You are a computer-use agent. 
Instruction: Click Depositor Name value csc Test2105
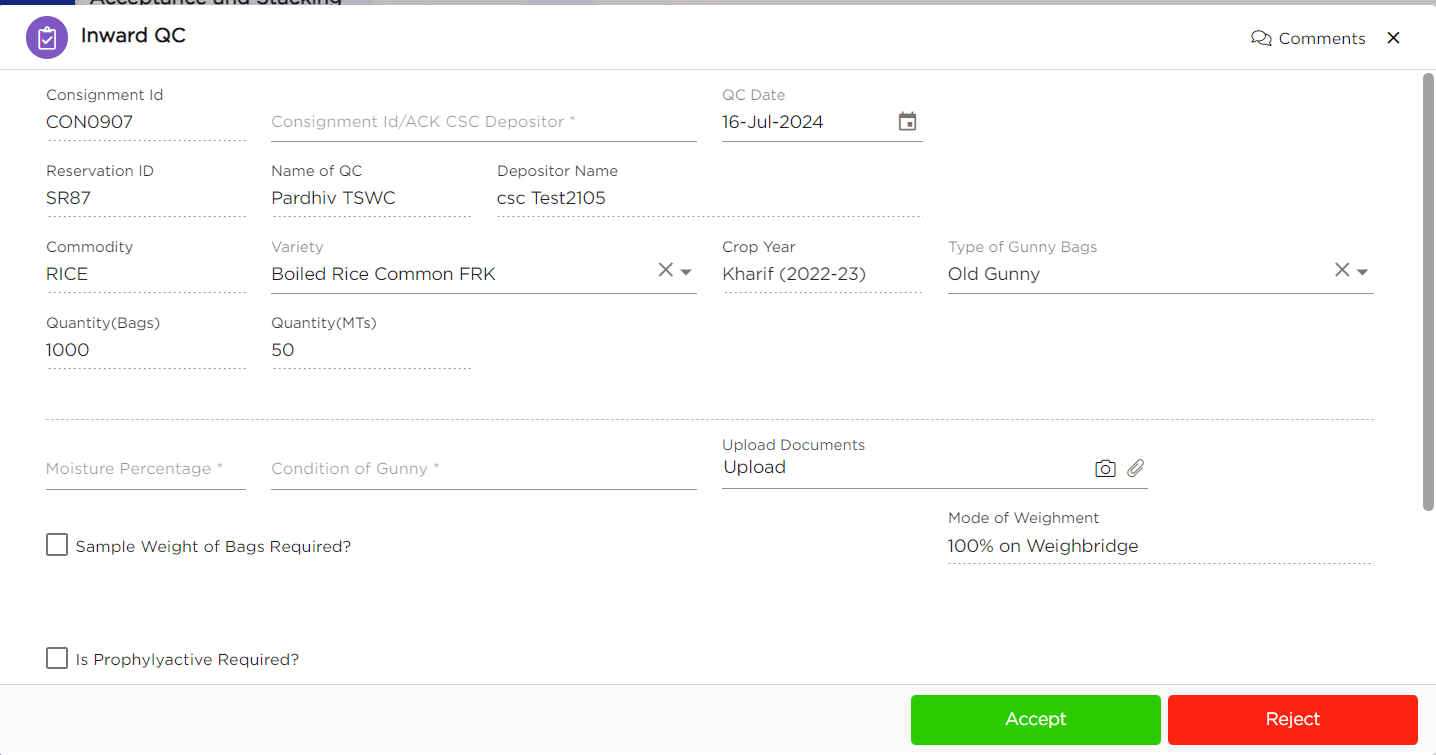pos(551,198)
